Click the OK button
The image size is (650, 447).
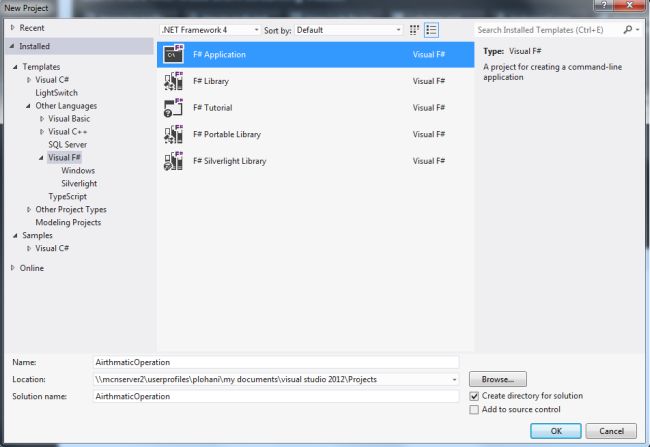556,431
